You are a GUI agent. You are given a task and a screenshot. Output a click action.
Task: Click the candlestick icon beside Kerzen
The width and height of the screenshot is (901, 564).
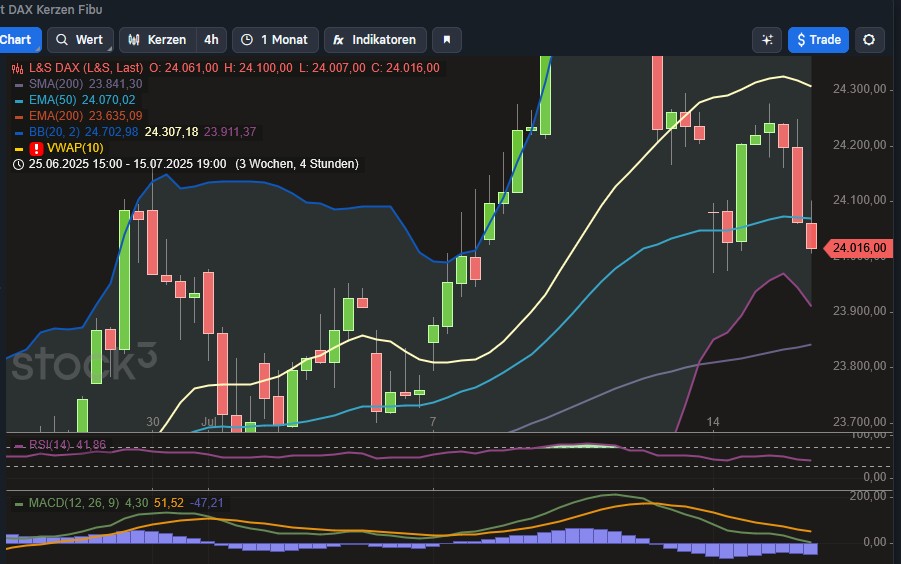(134, 40)
